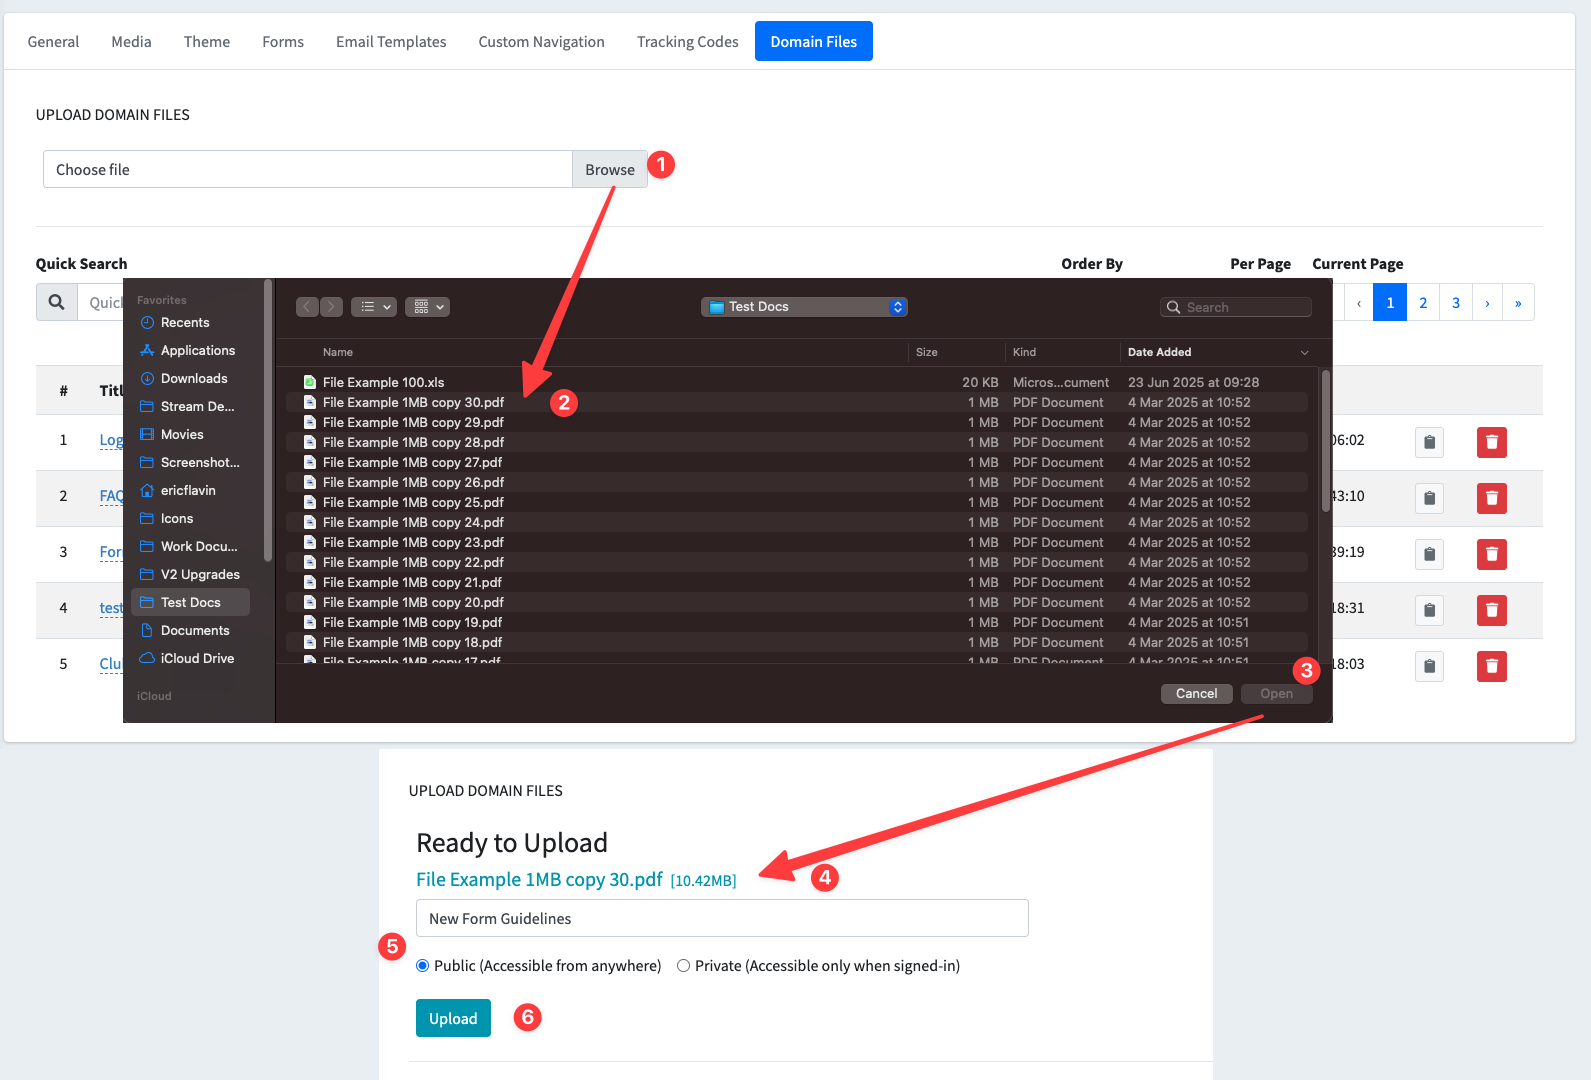Click the Browse button
1591x1080 pixels.
tap(610, 169)
